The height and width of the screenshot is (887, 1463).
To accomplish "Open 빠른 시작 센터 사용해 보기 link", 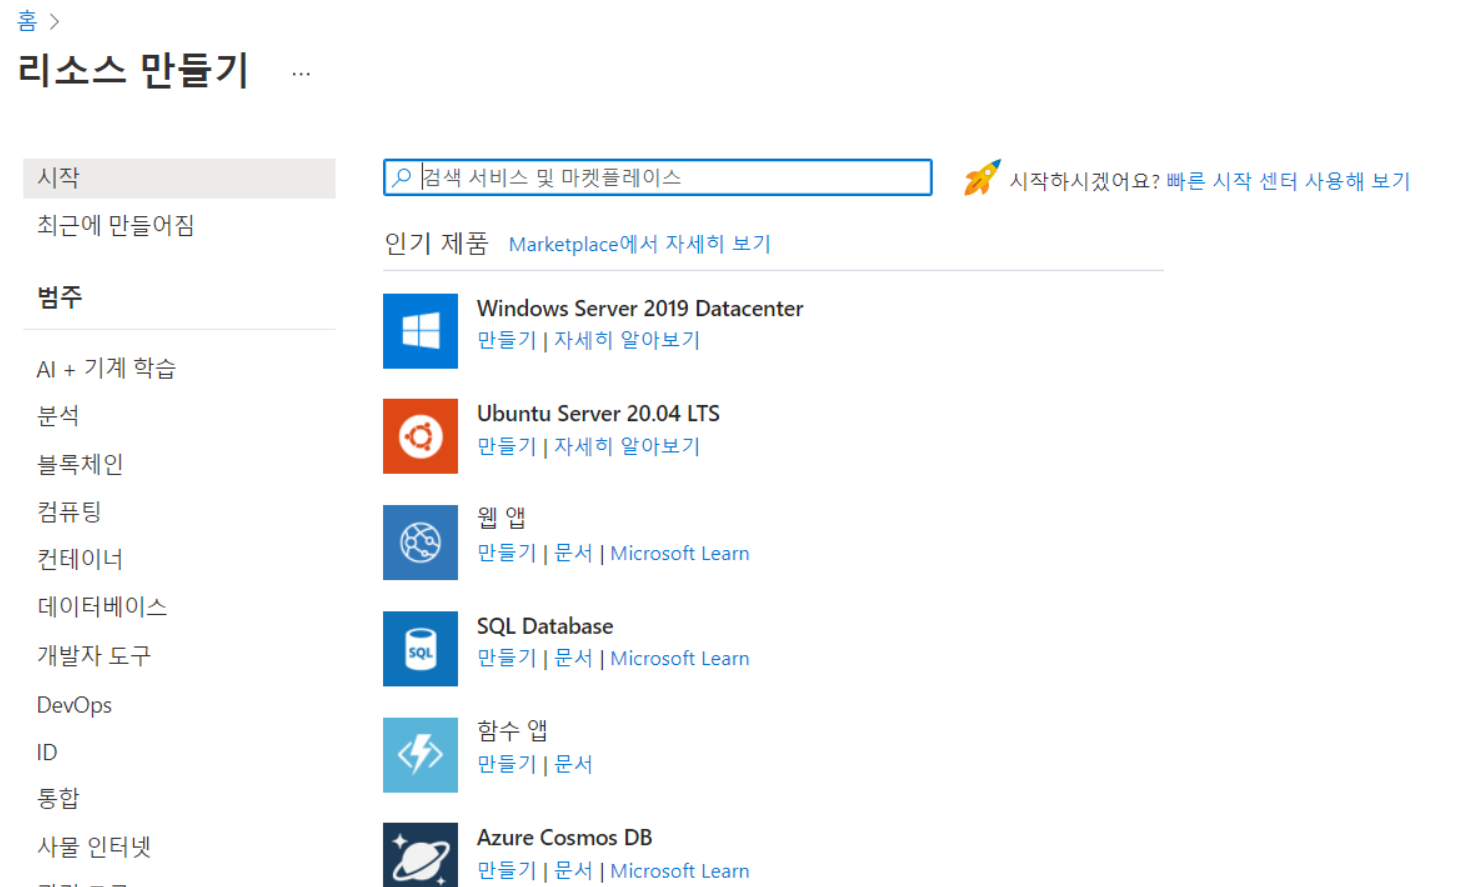I will (x=1288, y=181).
